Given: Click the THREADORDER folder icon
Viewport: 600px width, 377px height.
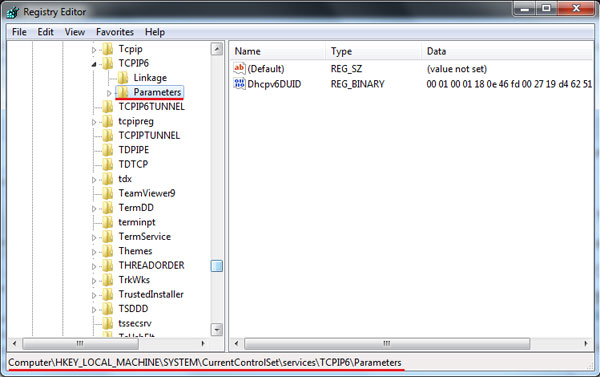Looking at the screenshot, I should (x=108, y=265).
